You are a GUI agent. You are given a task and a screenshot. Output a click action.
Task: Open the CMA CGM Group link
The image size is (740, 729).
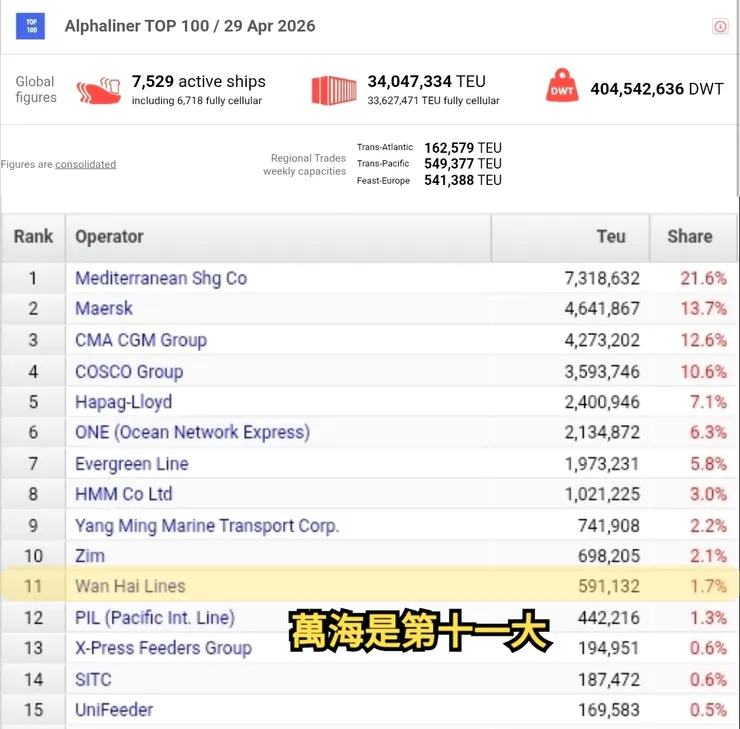(x=141, y=340)
